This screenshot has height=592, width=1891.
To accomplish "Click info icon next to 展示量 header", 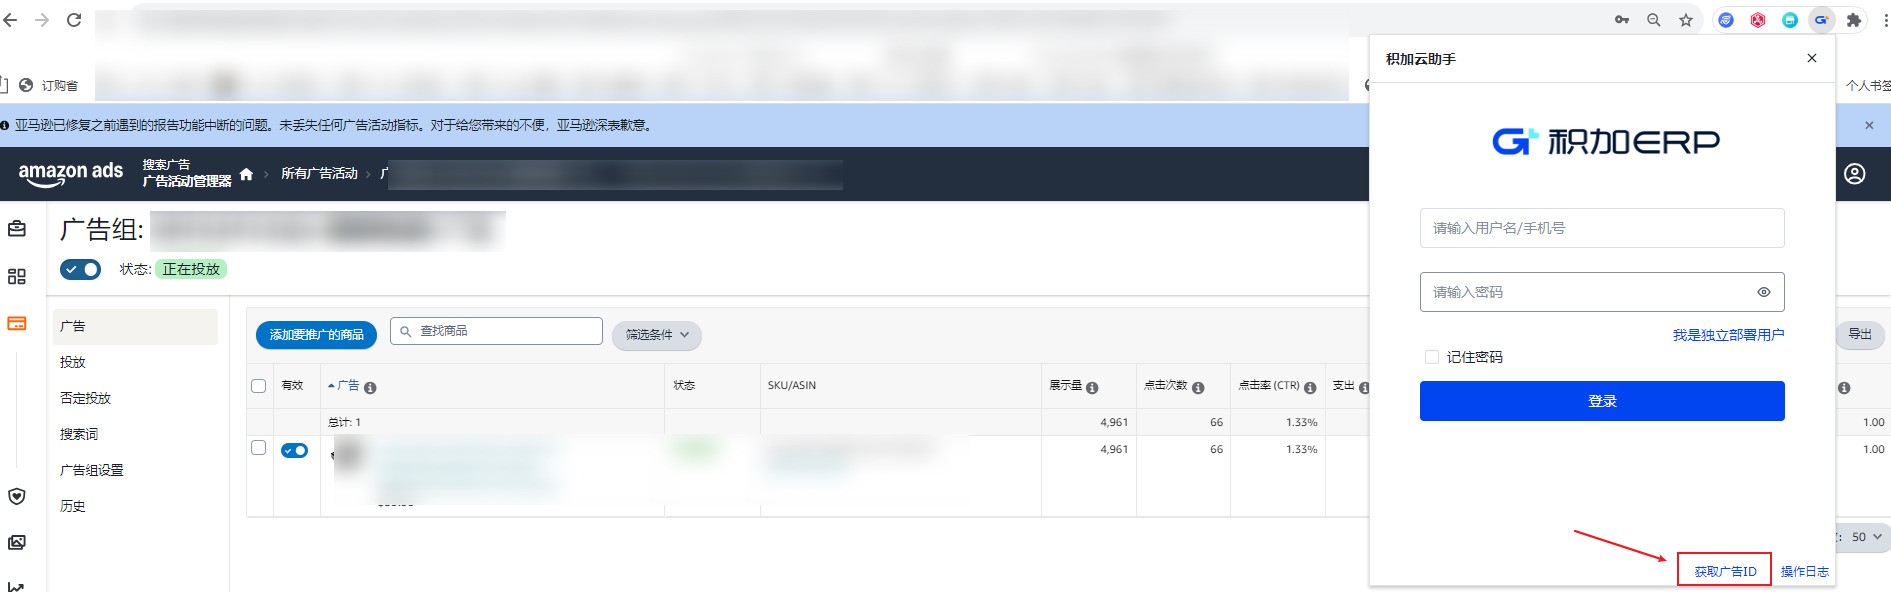I will (x=1092, y=388).
